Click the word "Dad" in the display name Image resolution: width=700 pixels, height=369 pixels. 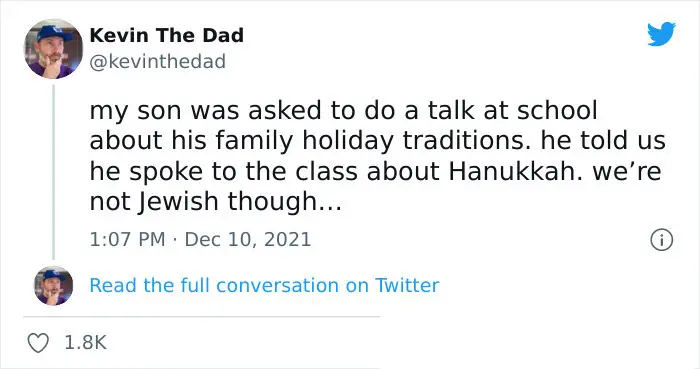tap(223, 35)
